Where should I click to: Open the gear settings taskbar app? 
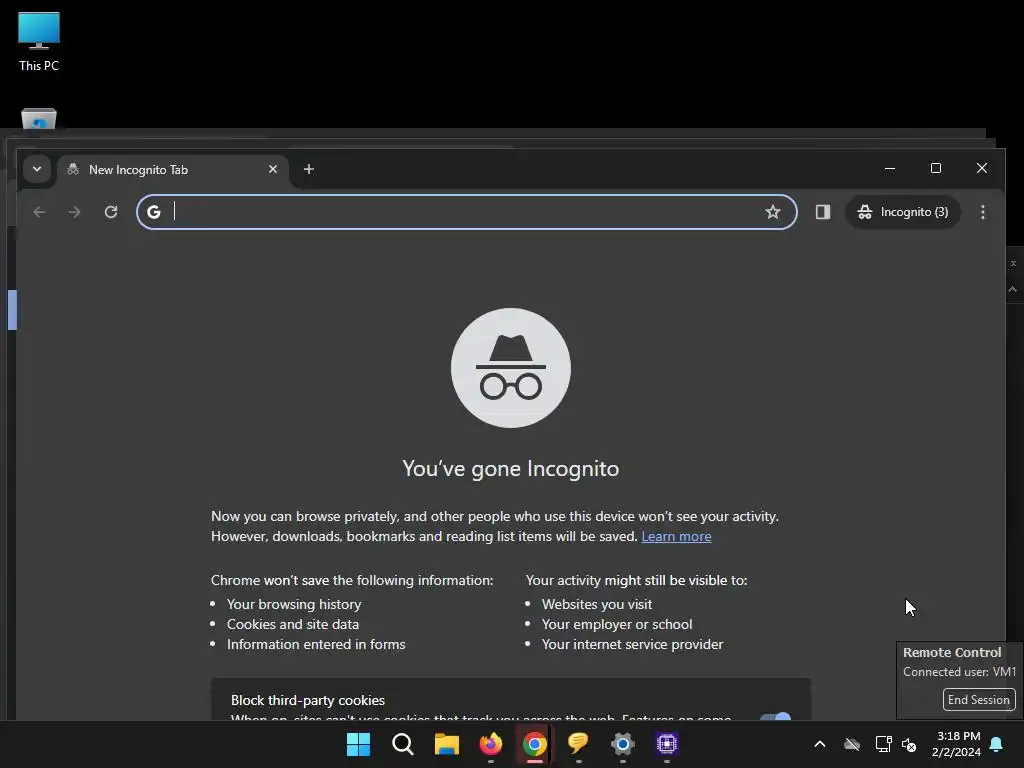pyautogui.click(x=622, y=744)
